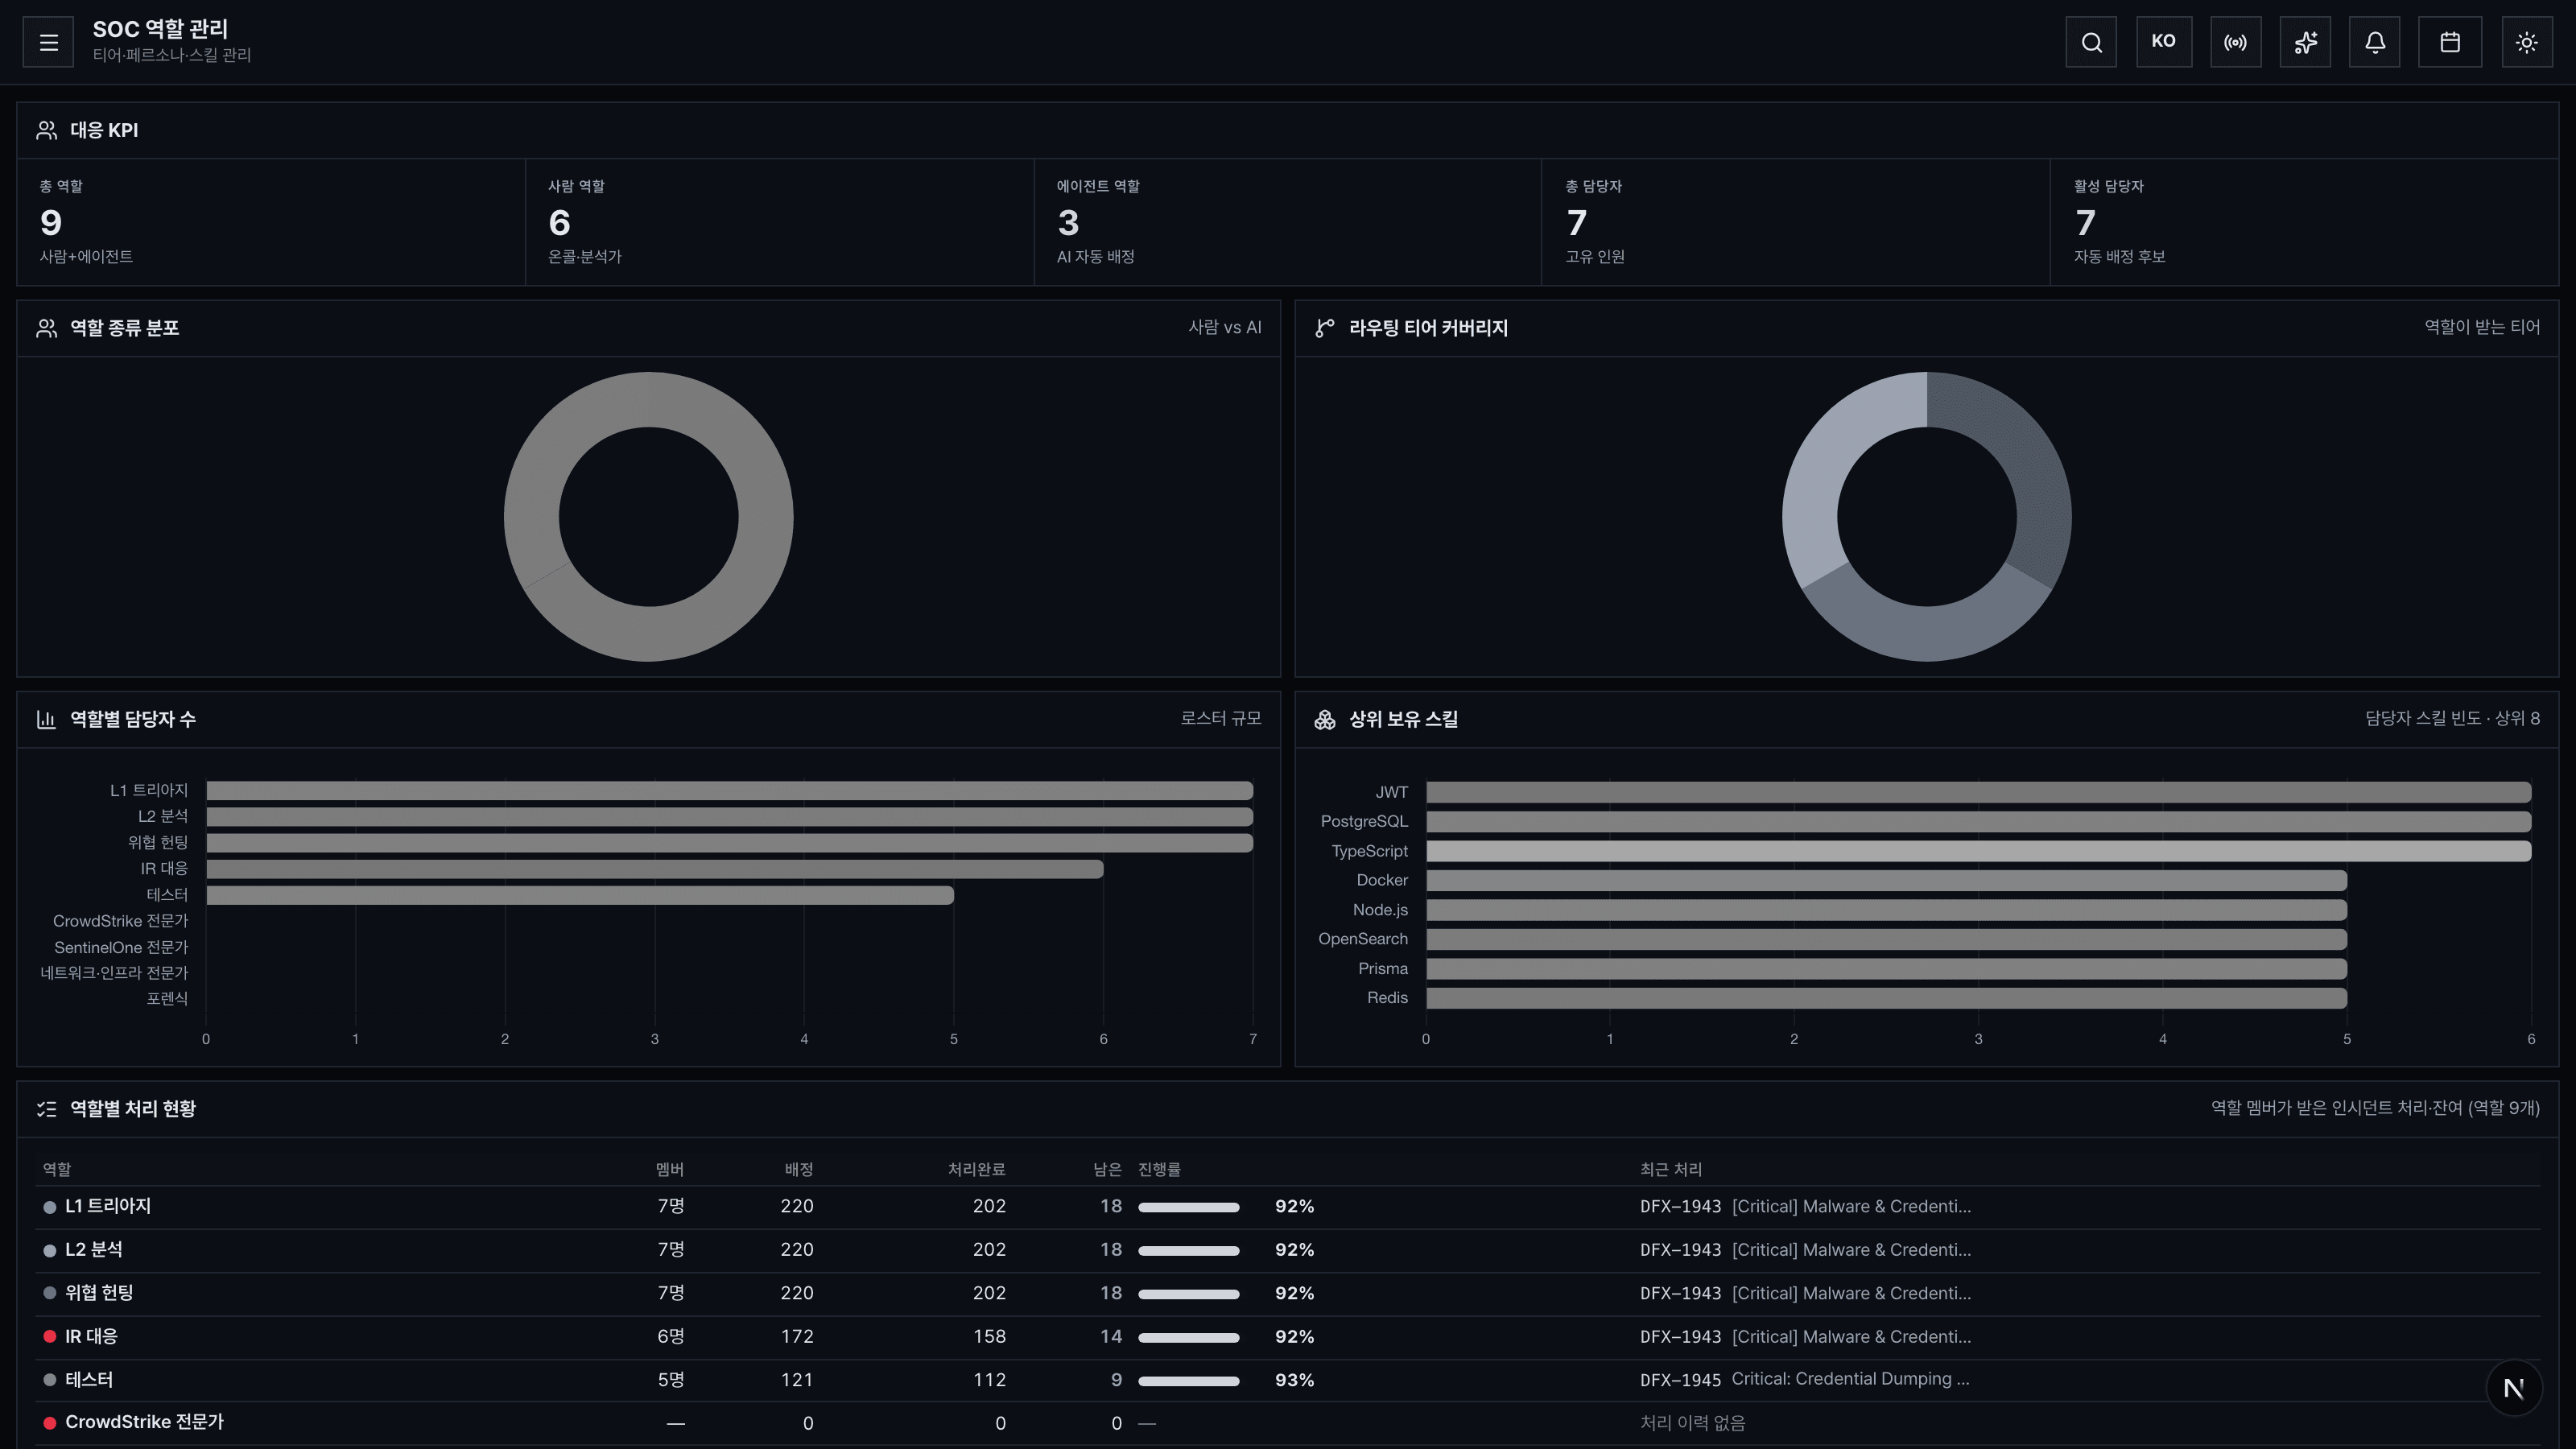Click the L1 트리아지 roster bar
Image resolution: width=2576 pixels, height=1449 pixels.
(729, 791)
